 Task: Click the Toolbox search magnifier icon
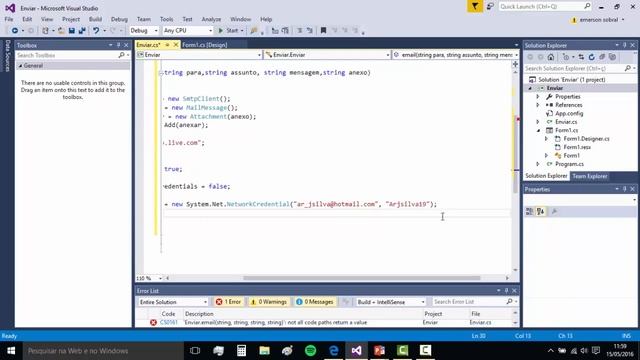(121, 55)
